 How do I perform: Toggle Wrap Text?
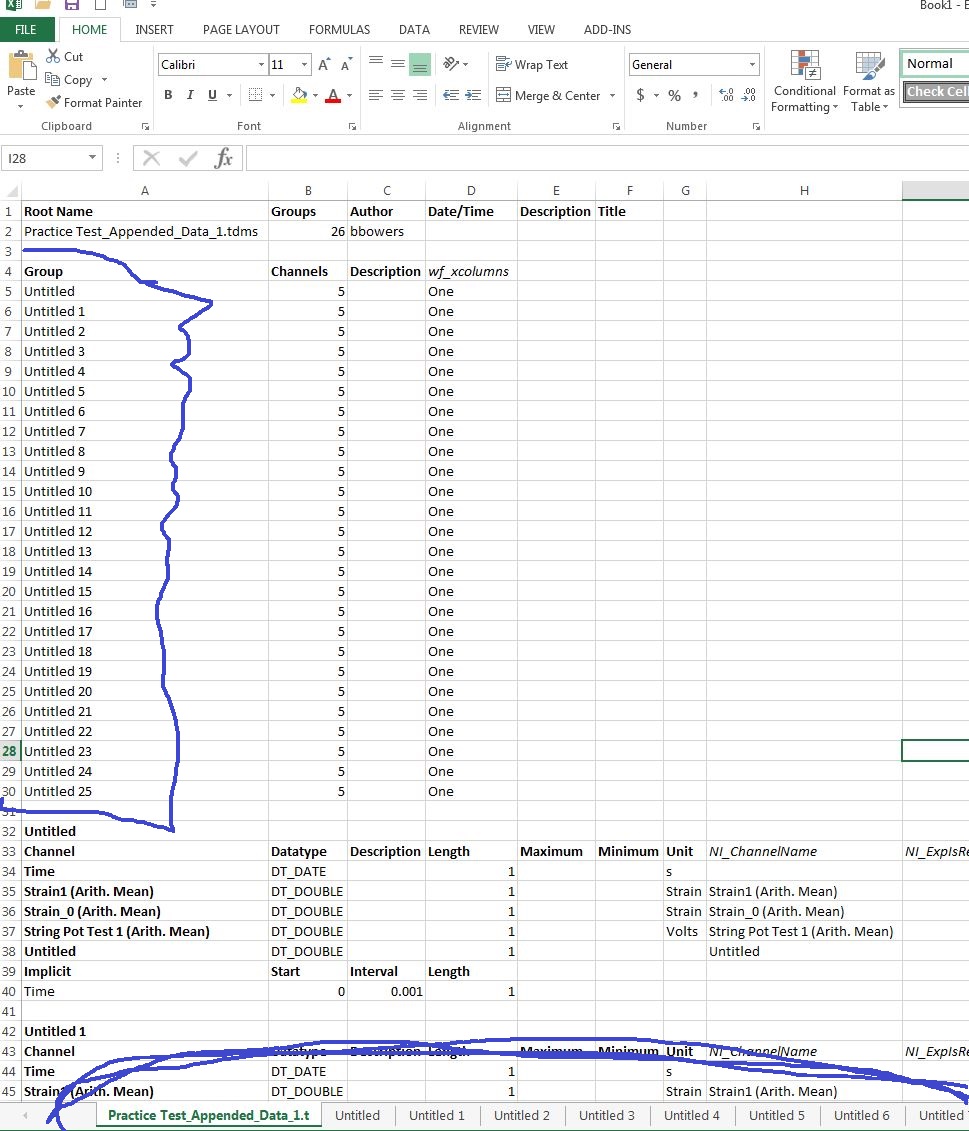point(532,64)
